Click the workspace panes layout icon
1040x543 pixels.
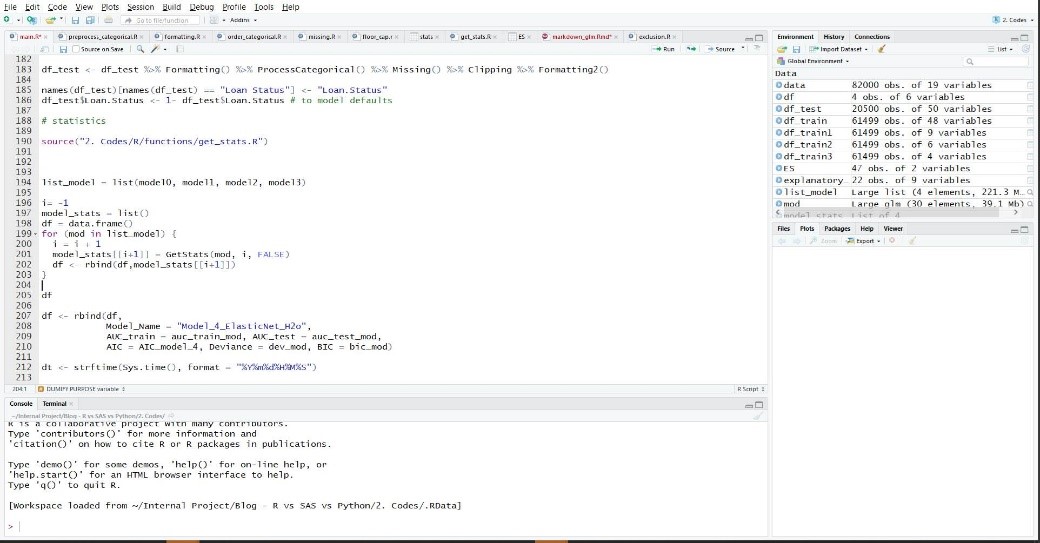[214, 20]
